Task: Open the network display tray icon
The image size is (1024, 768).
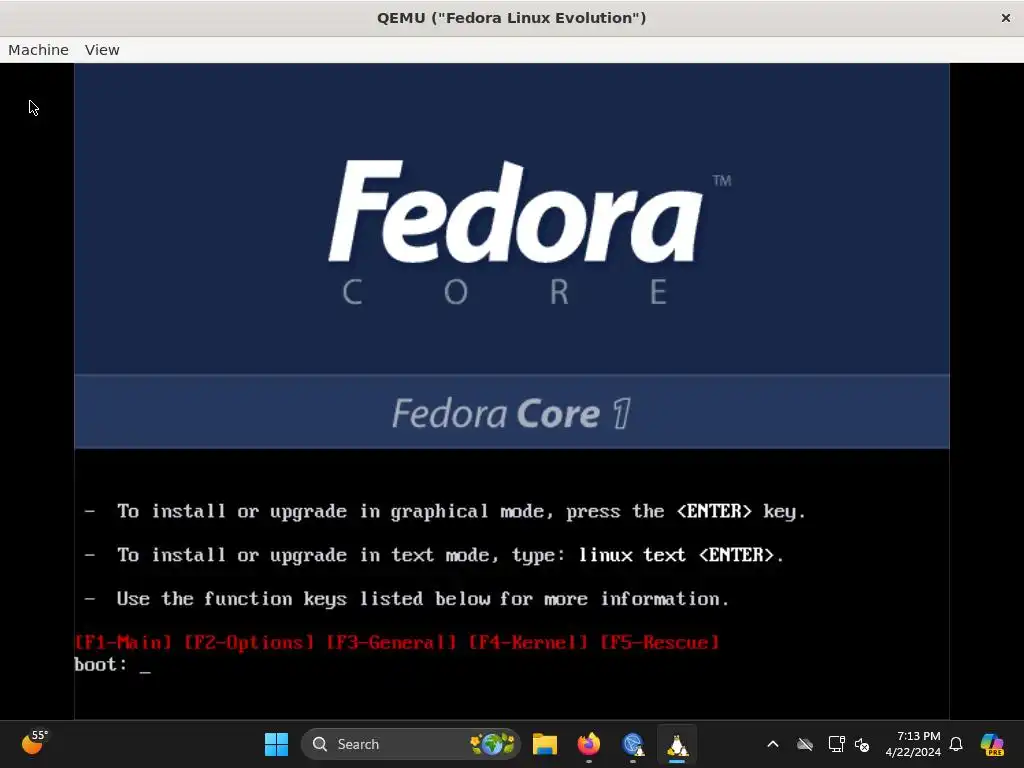Action: point(836,744)
